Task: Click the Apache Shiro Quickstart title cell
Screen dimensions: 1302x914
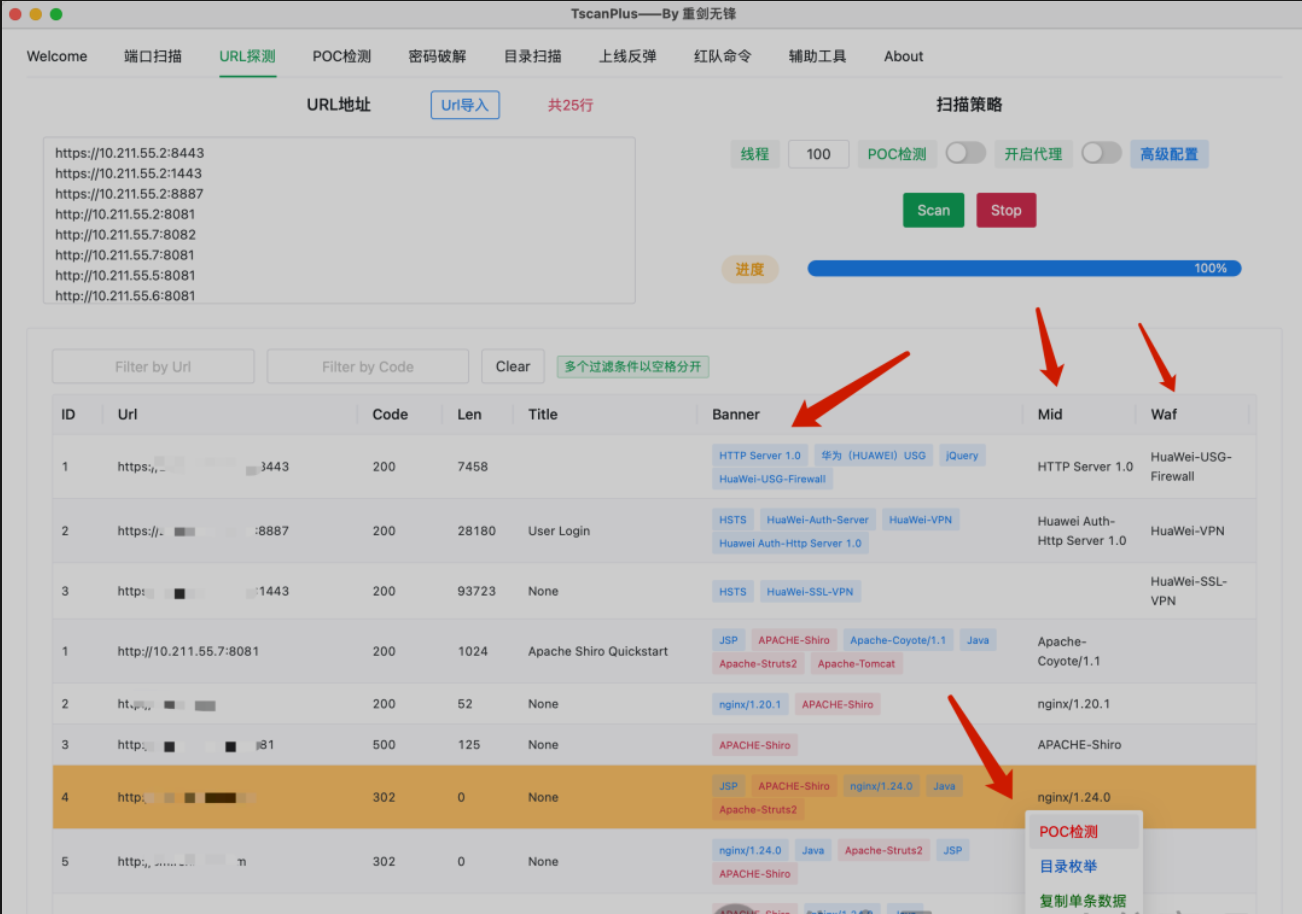Action: point(599,651)
